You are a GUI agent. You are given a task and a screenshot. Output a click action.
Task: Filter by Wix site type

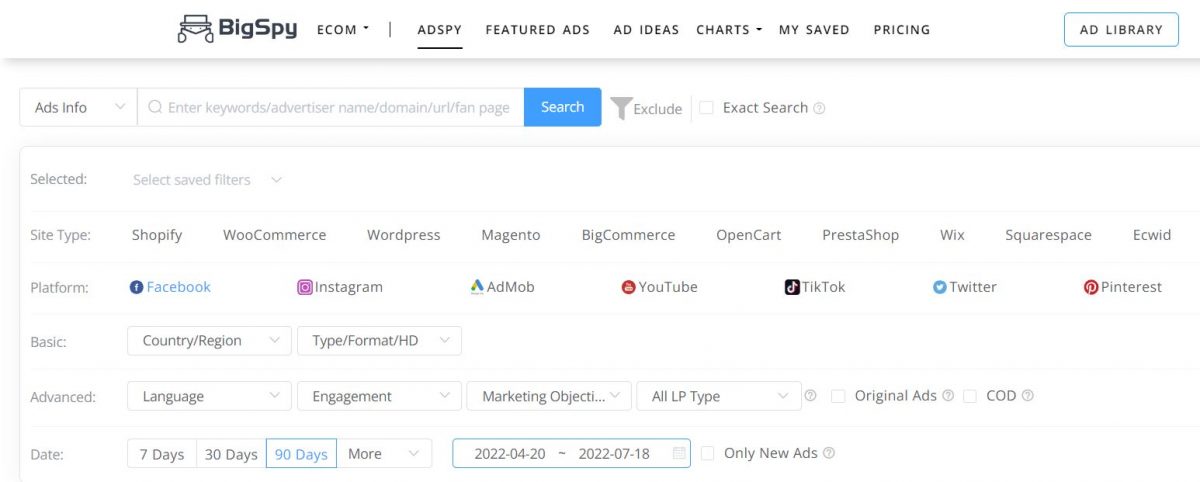click(x=952, y=235)
